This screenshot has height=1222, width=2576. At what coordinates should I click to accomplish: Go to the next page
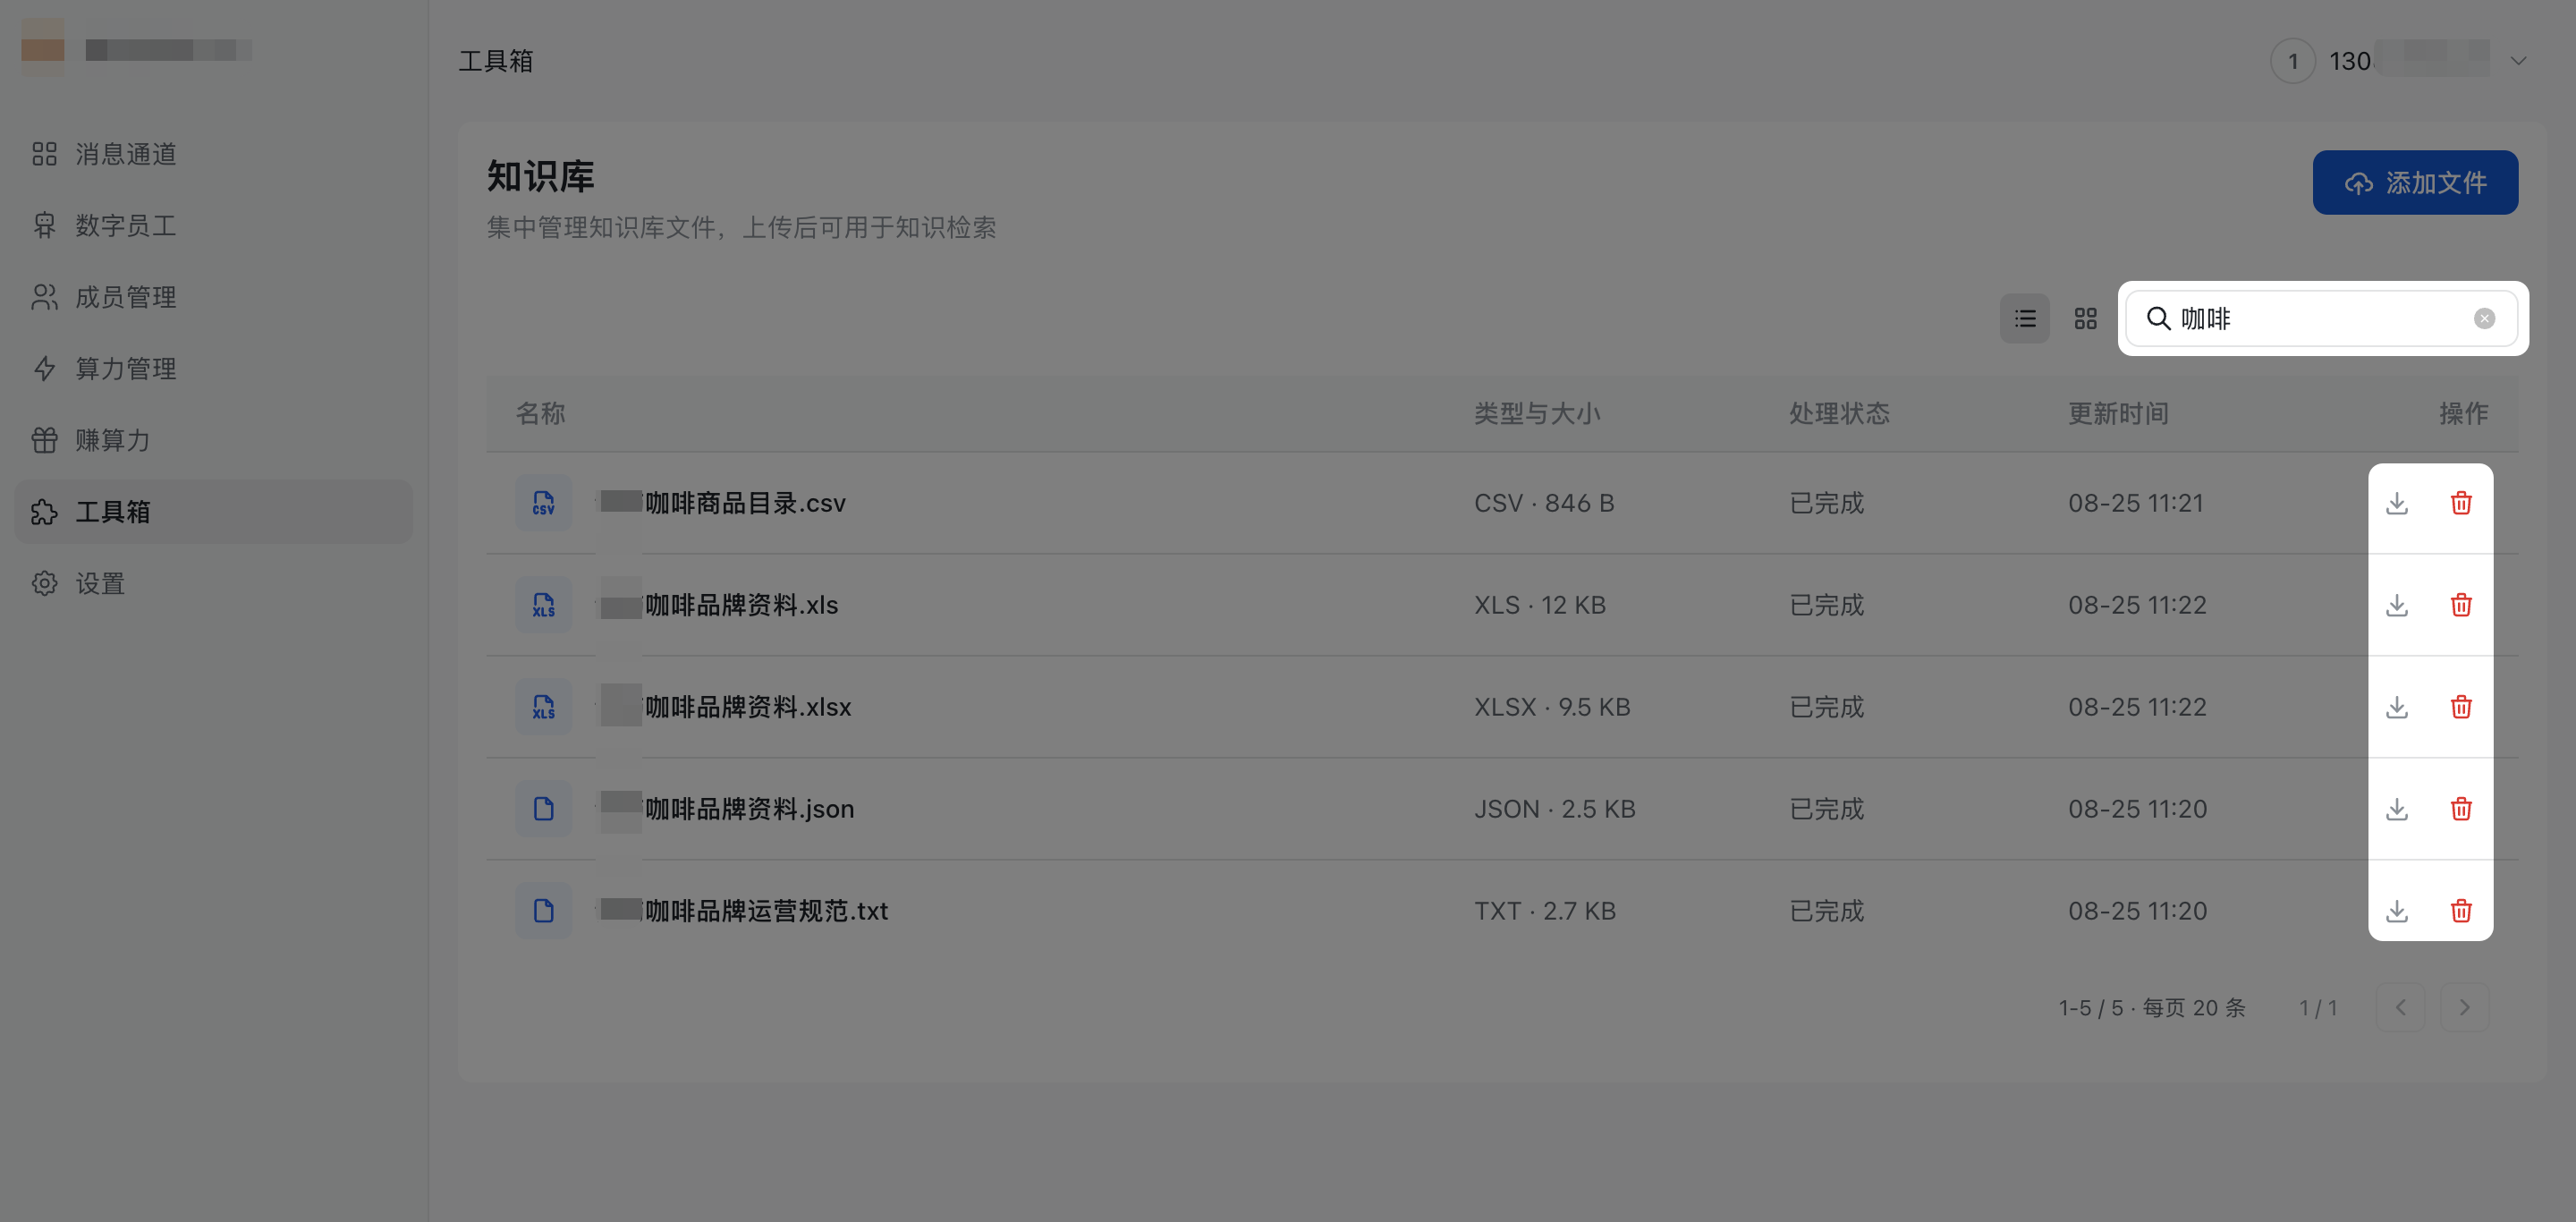[2464, 1007]
